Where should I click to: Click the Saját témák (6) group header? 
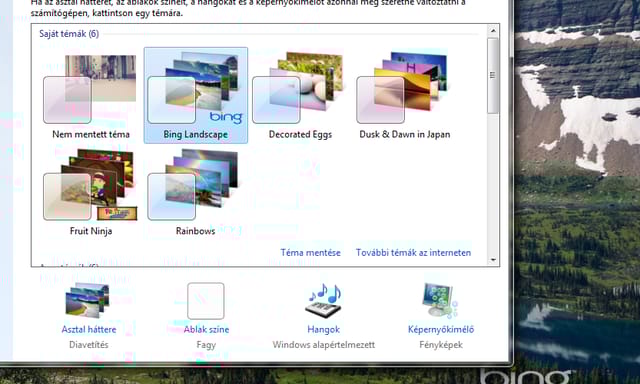coord(69,34)
